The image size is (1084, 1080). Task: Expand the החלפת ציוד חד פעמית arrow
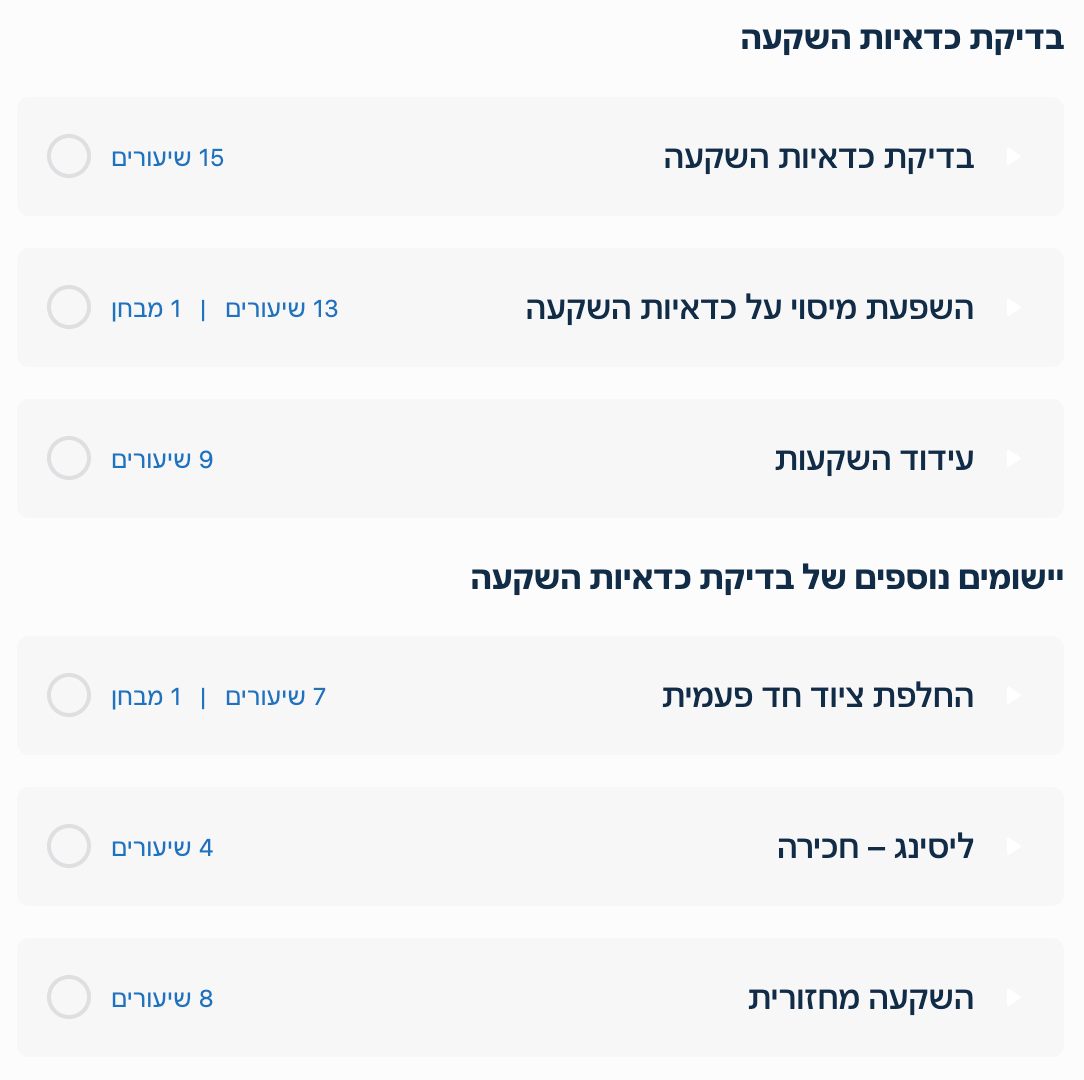tap(1013, 696)
